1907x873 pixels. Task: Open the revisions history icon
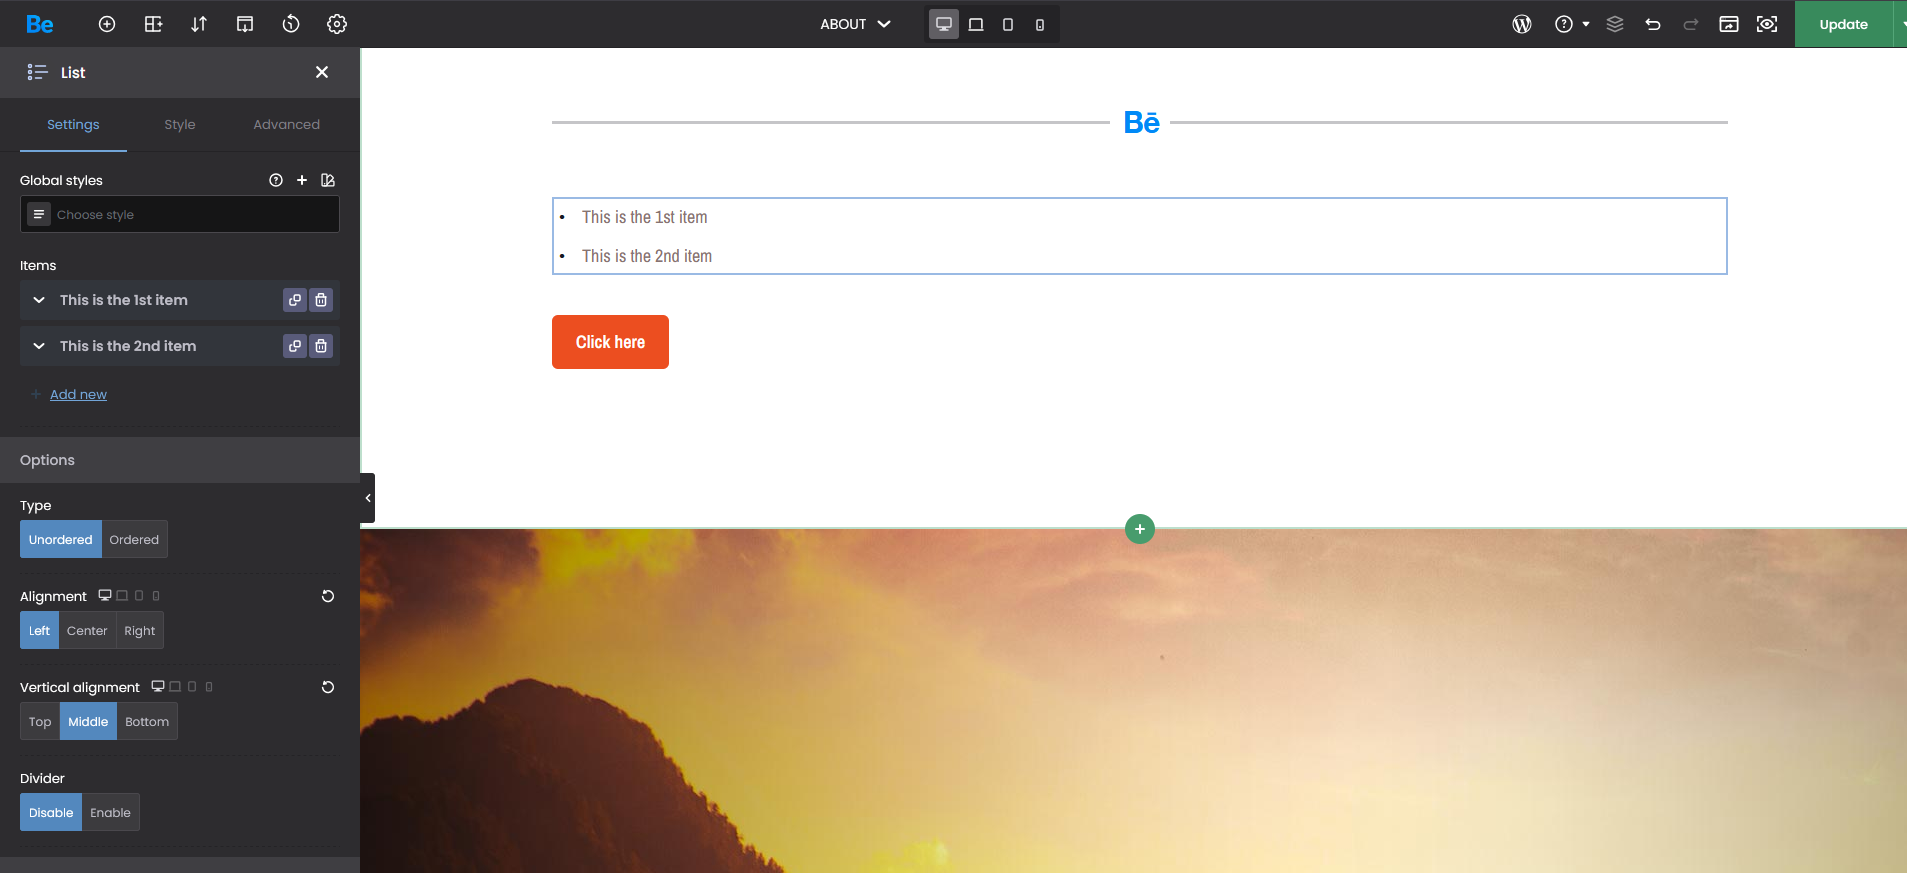click(x=291, y=24)
